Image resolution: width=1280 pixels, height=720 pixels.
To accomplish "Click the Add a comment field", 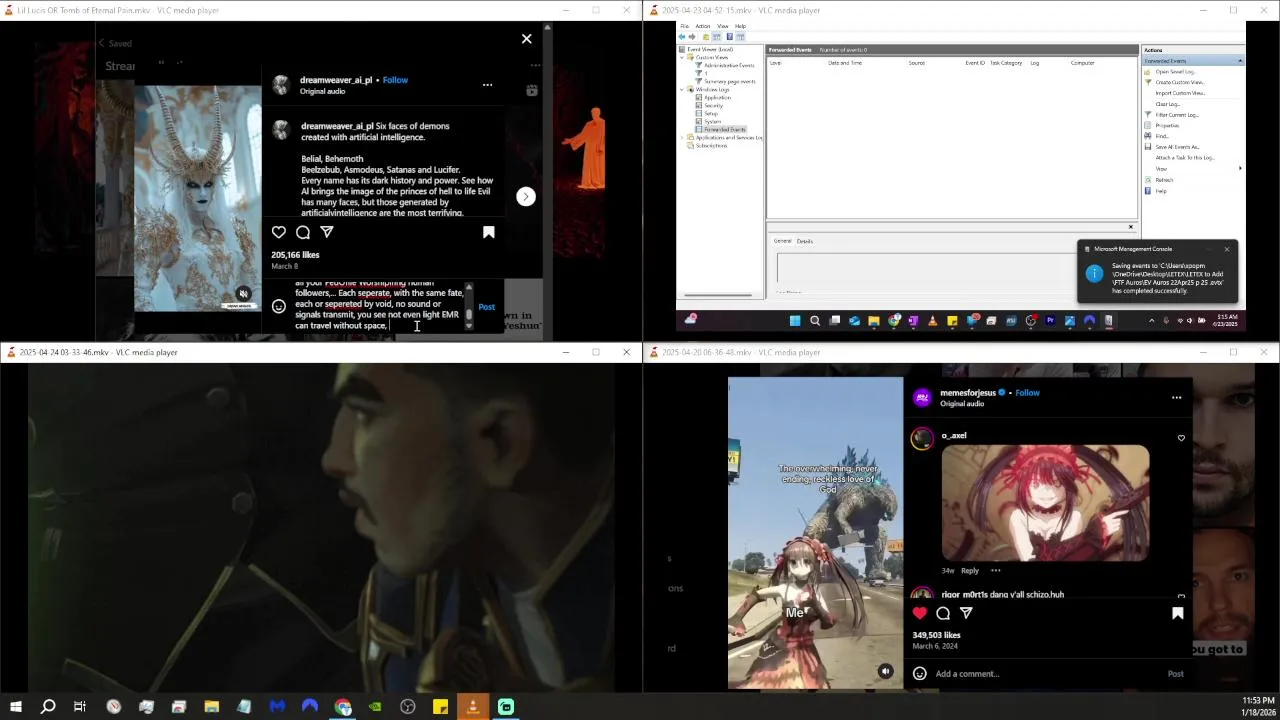I will point(1047,673).
